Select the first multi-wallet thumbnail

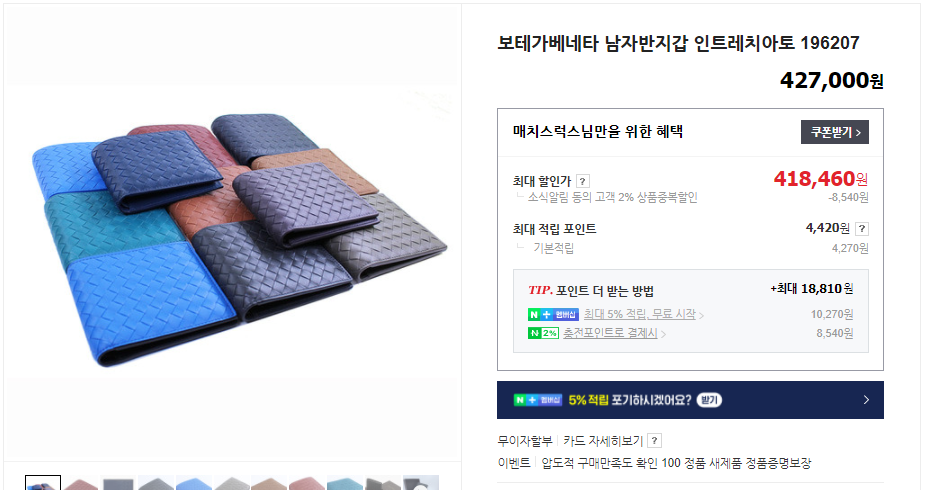(x=43, y=482)
